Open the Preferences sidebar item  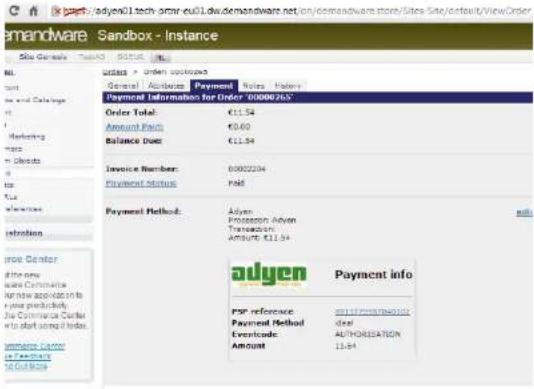(x=23, y=209)
